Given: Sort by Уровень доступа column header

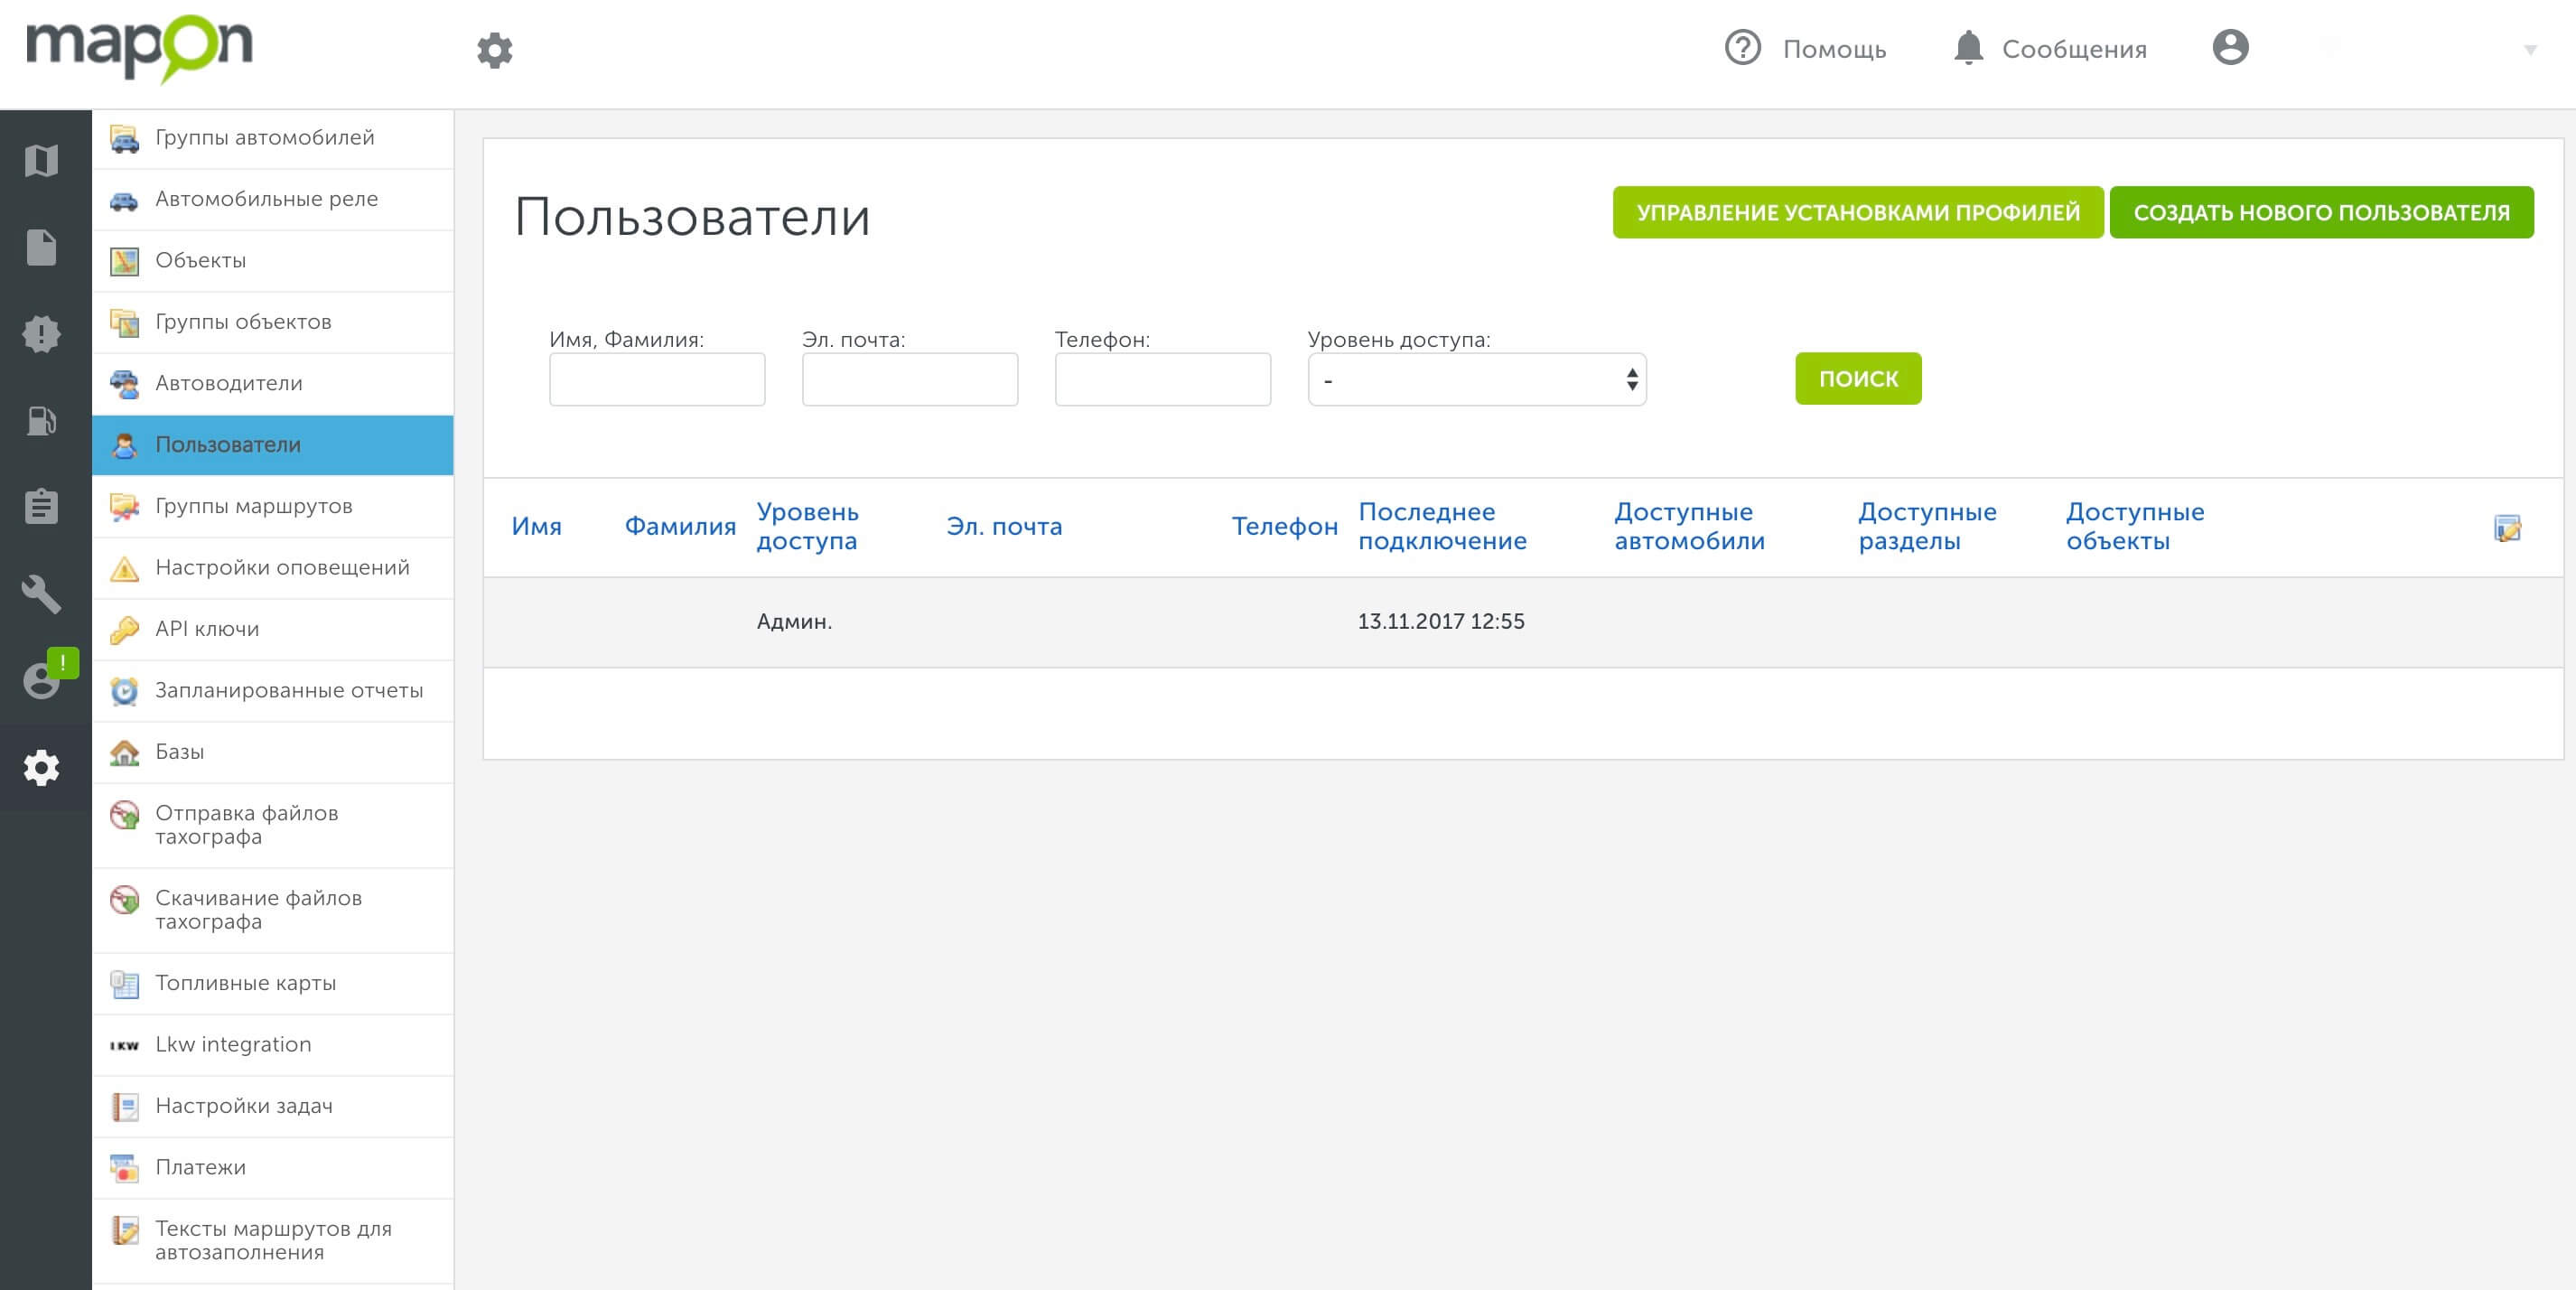Looking at the screenshot, I should coord(807,526).
